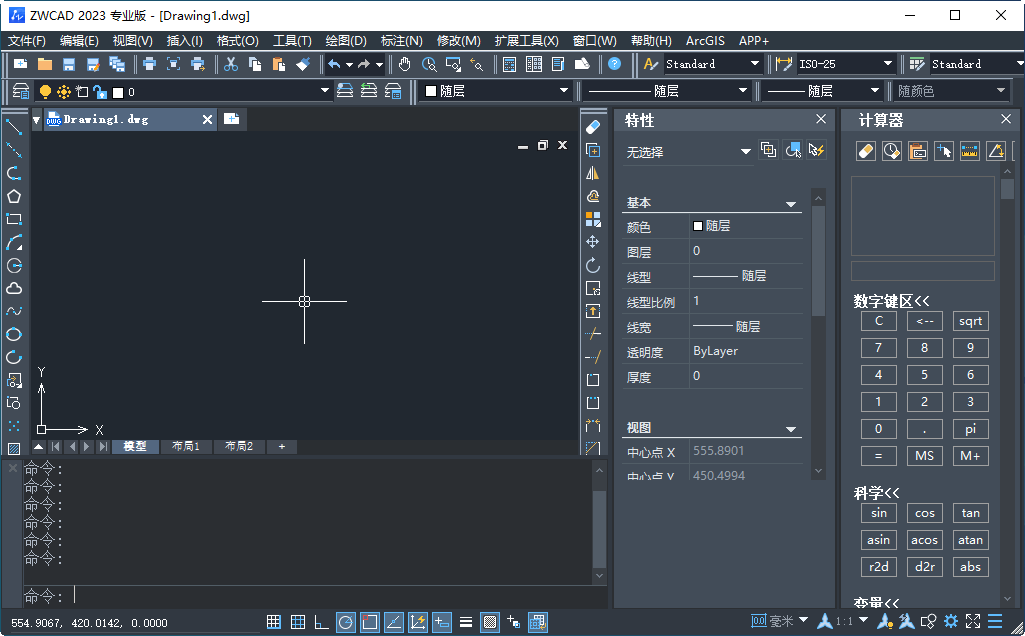Toggle Polar tracking in status bar

[x=346, y=622]
